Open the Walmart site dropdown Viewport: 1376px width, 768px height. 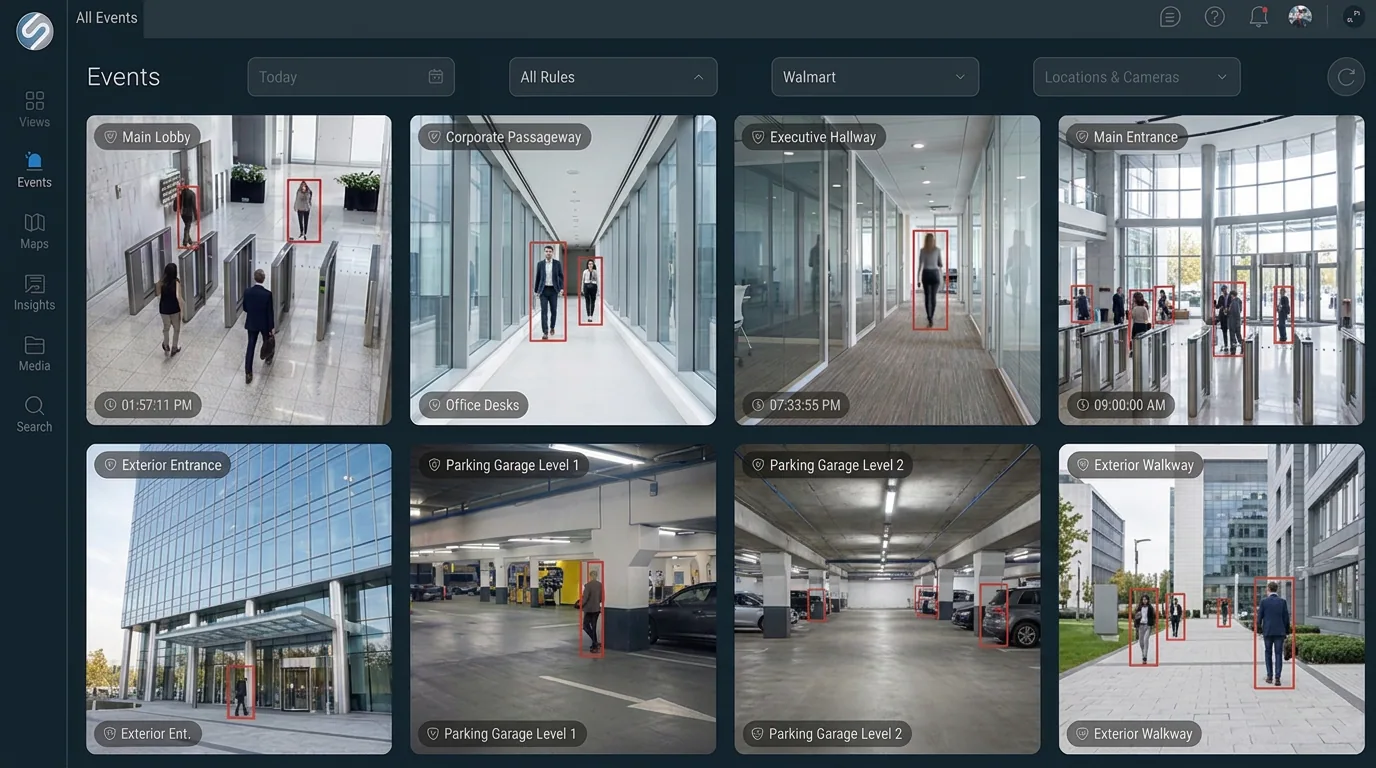point(875,77)
